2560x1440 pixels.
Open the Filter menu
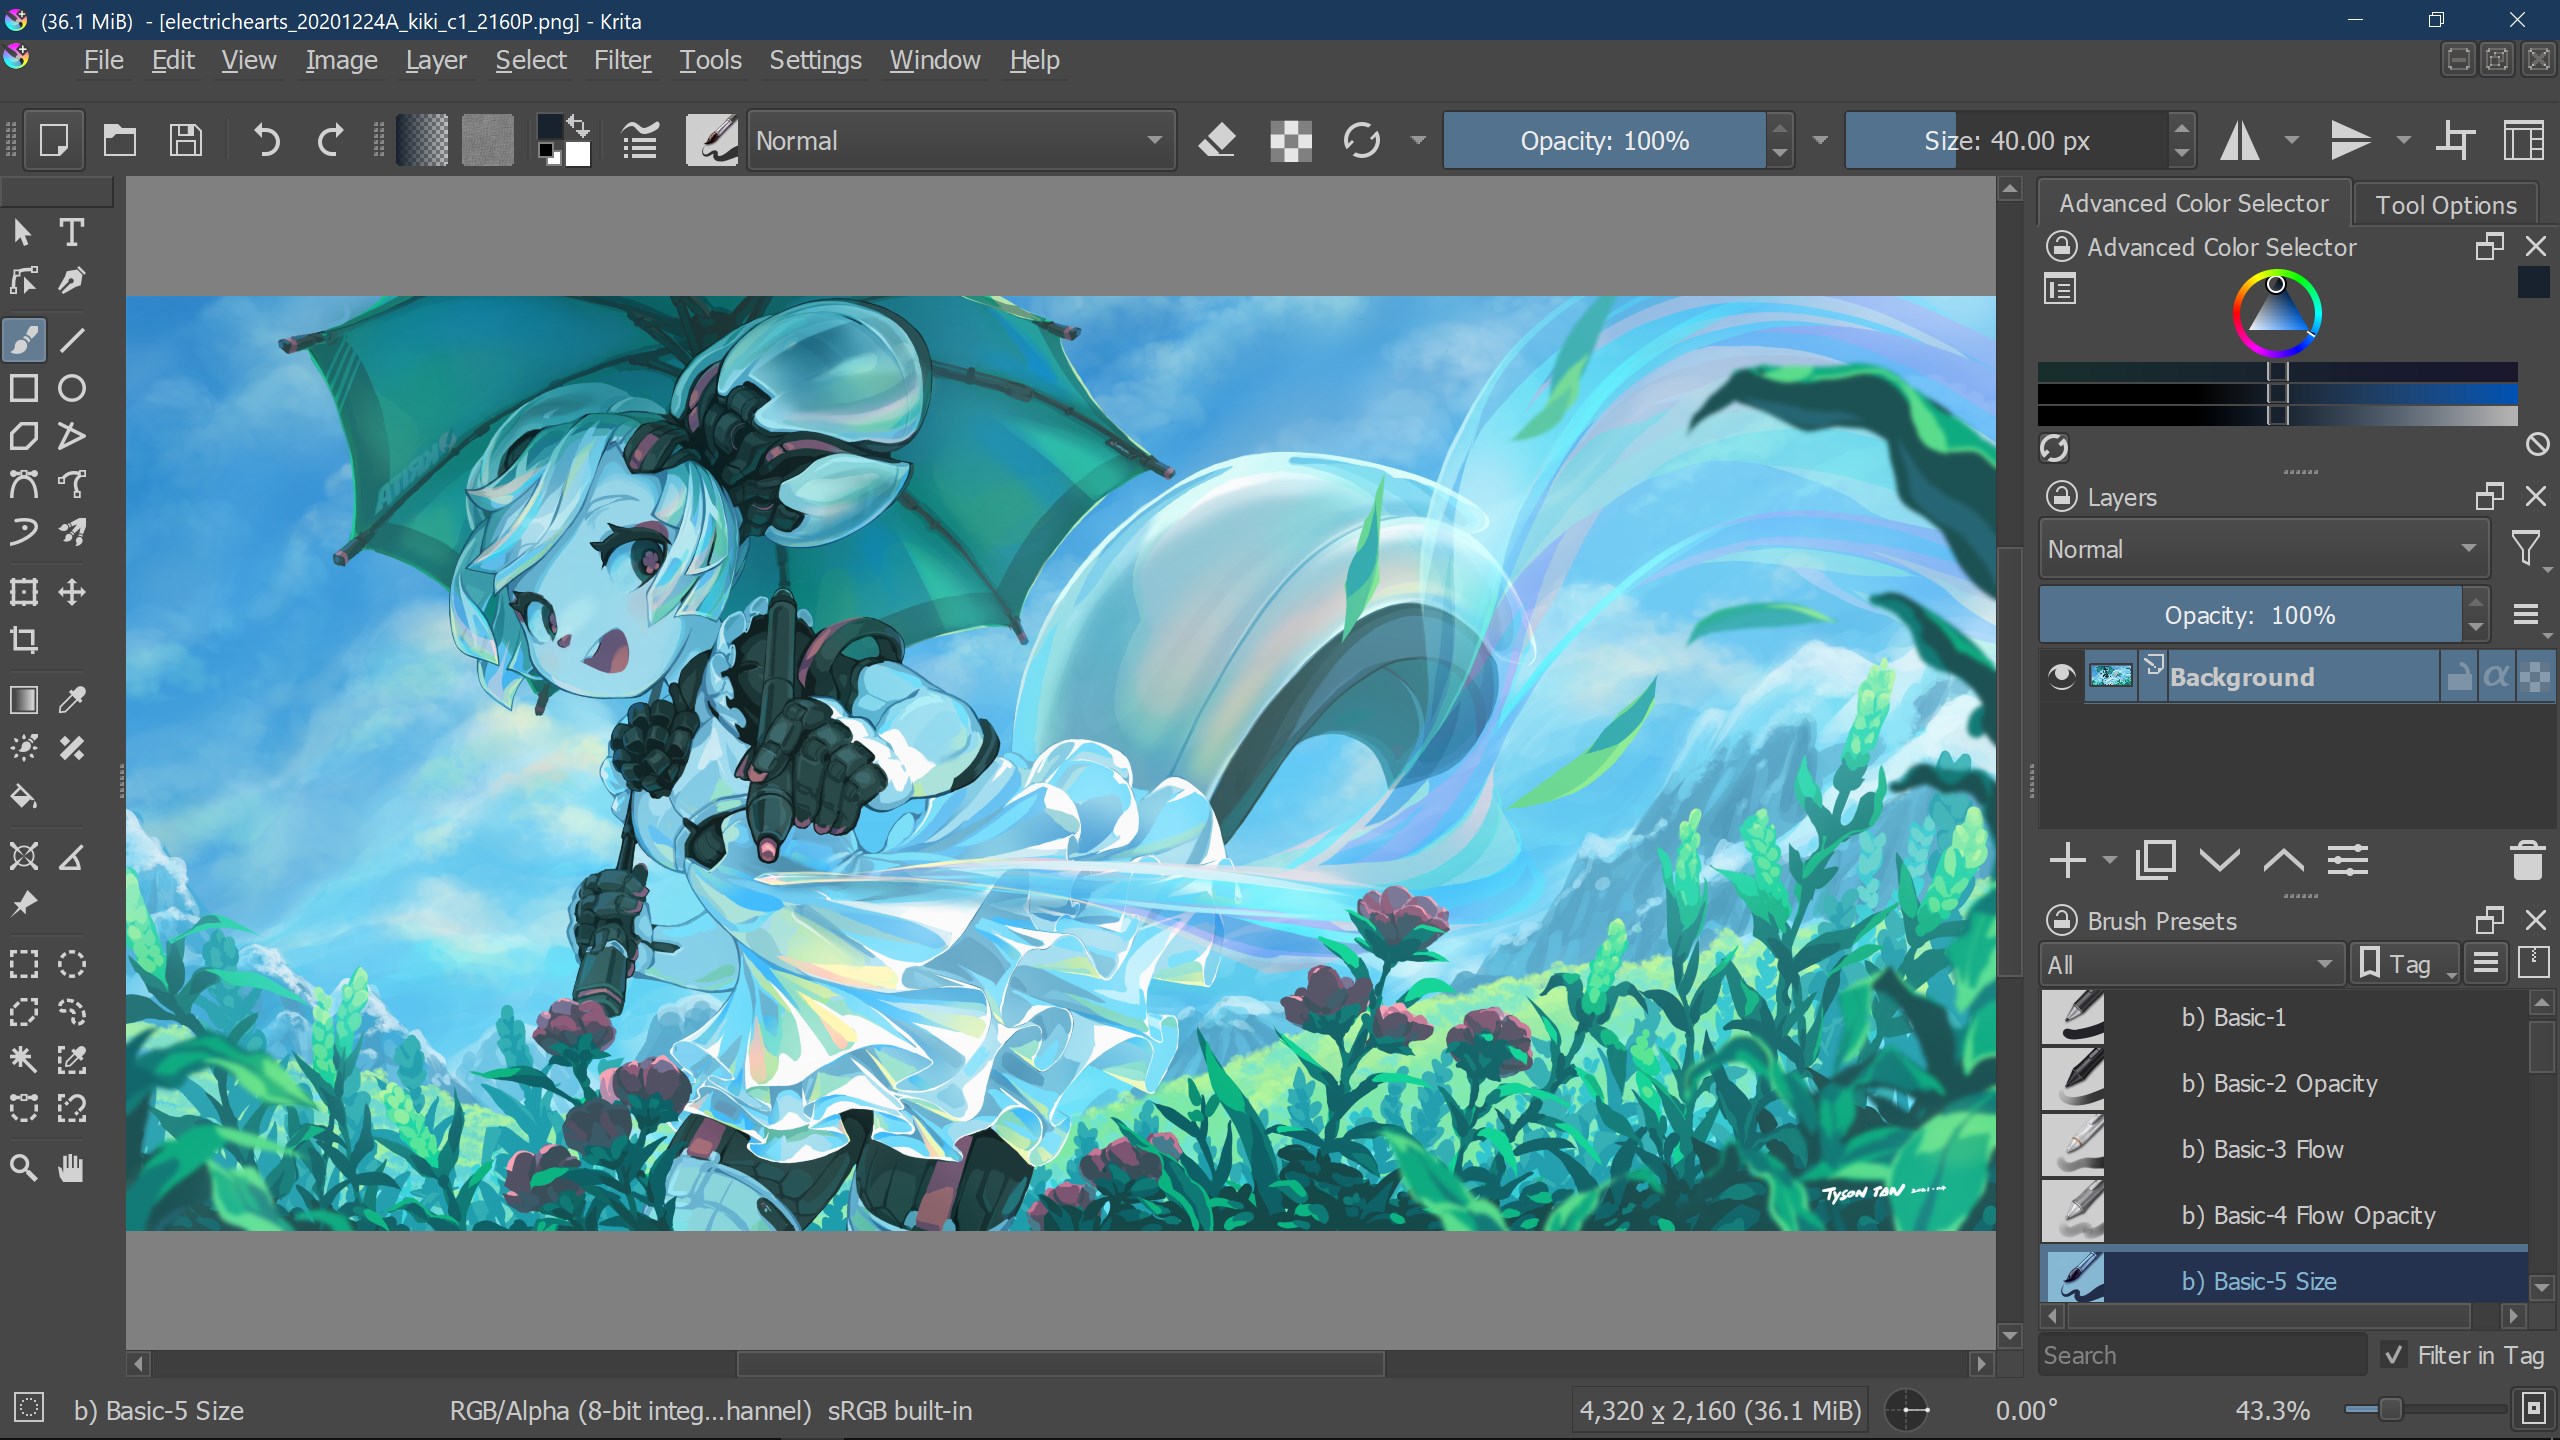(622, 60)
